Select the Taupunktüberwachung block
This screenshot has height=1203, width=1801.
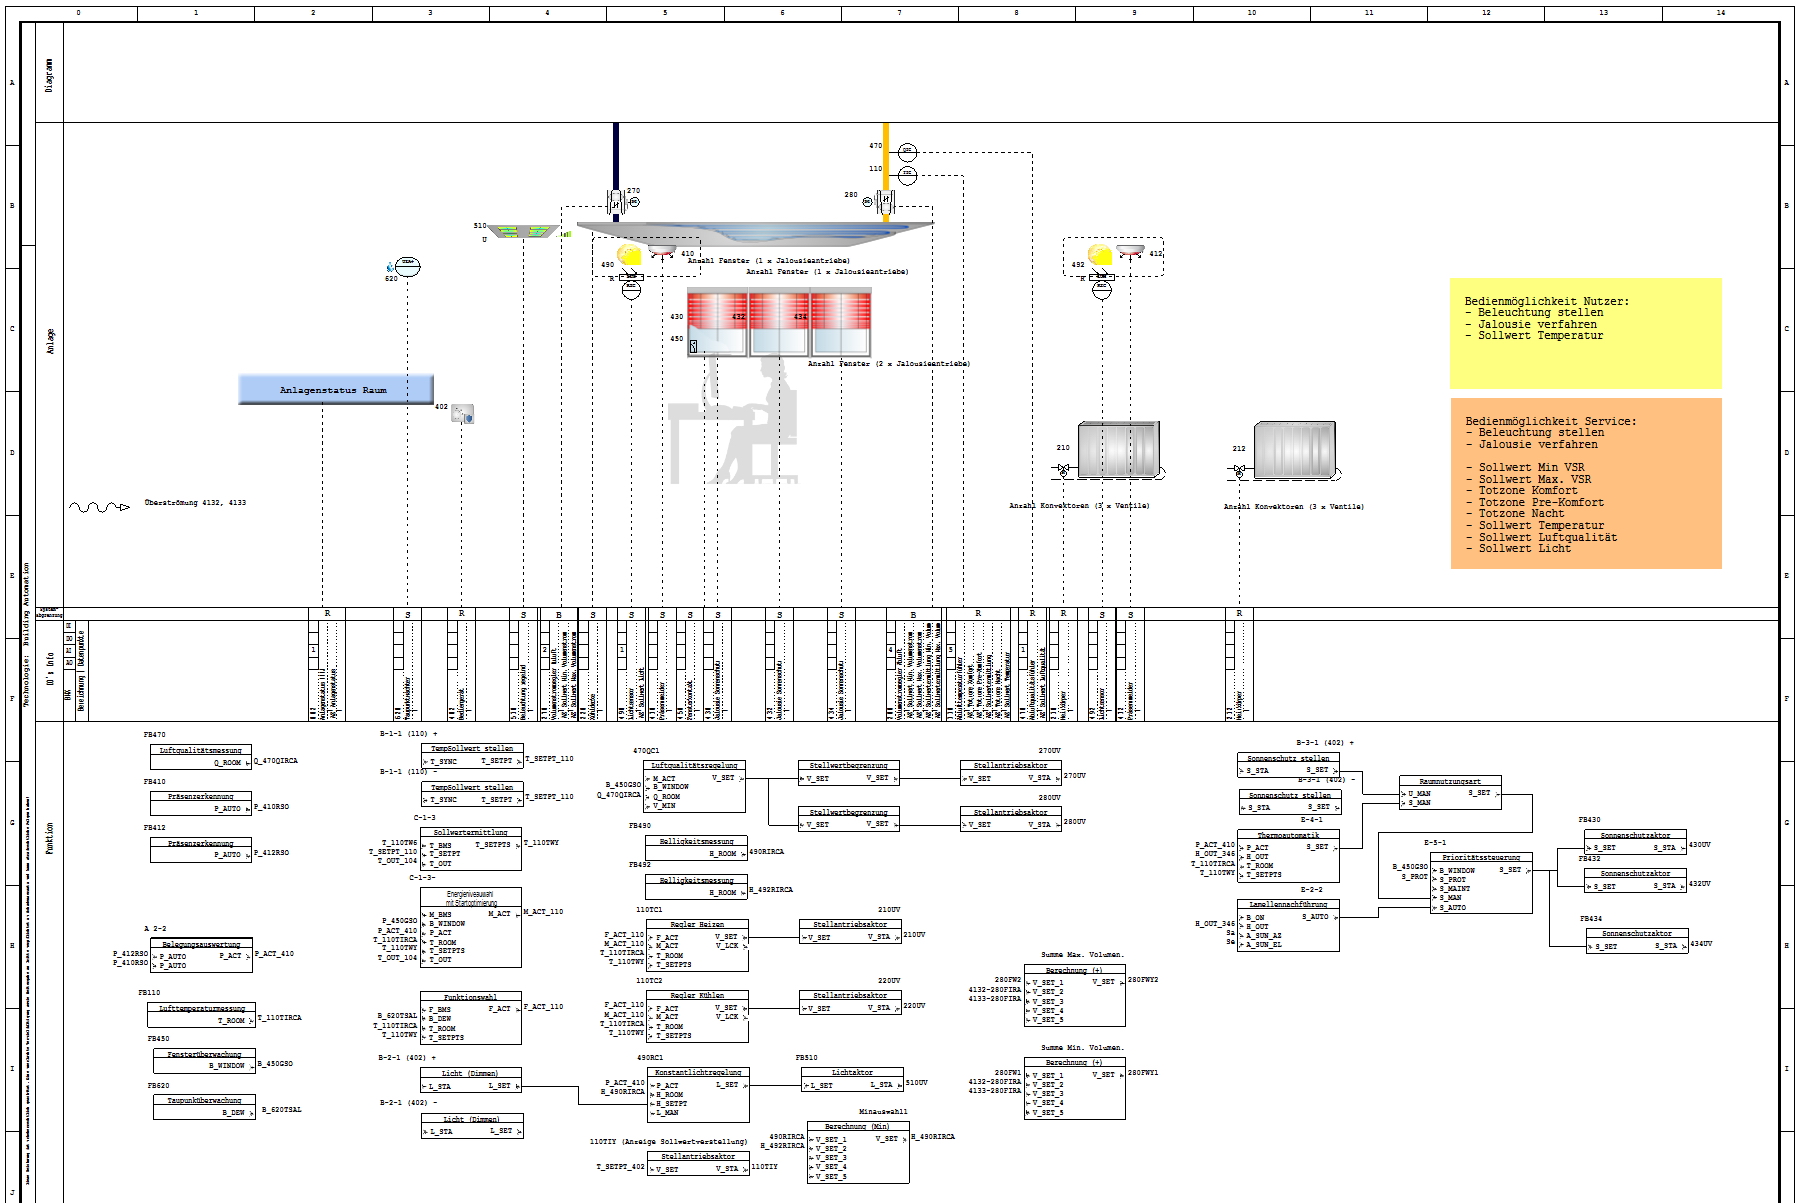204,1106
